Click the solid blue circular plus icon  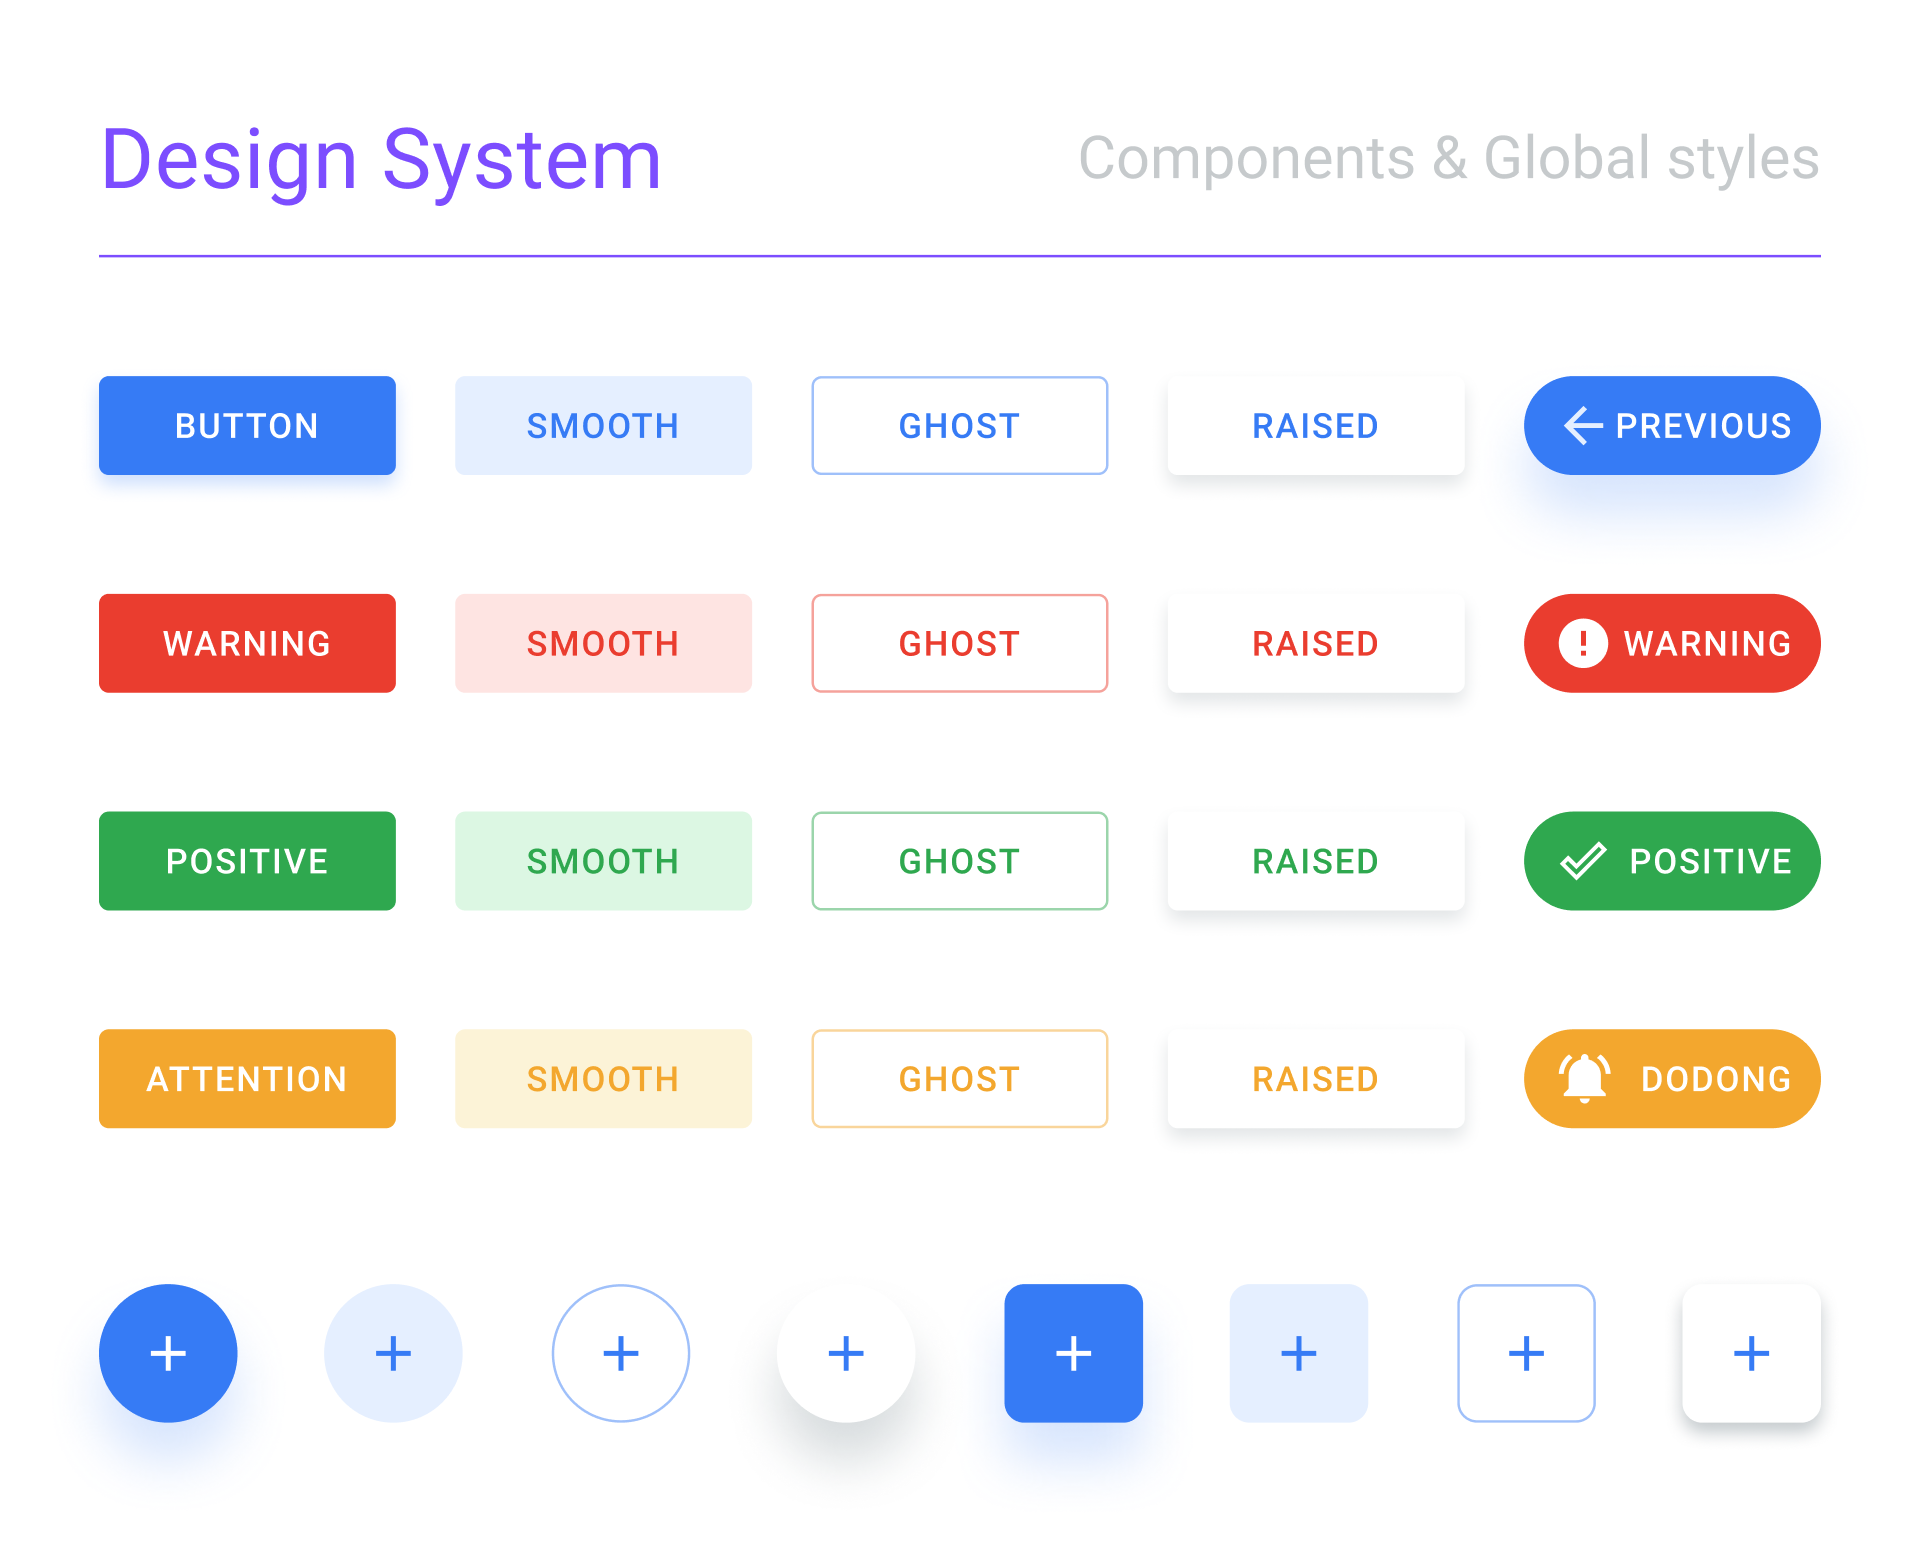pos(167,1353)
